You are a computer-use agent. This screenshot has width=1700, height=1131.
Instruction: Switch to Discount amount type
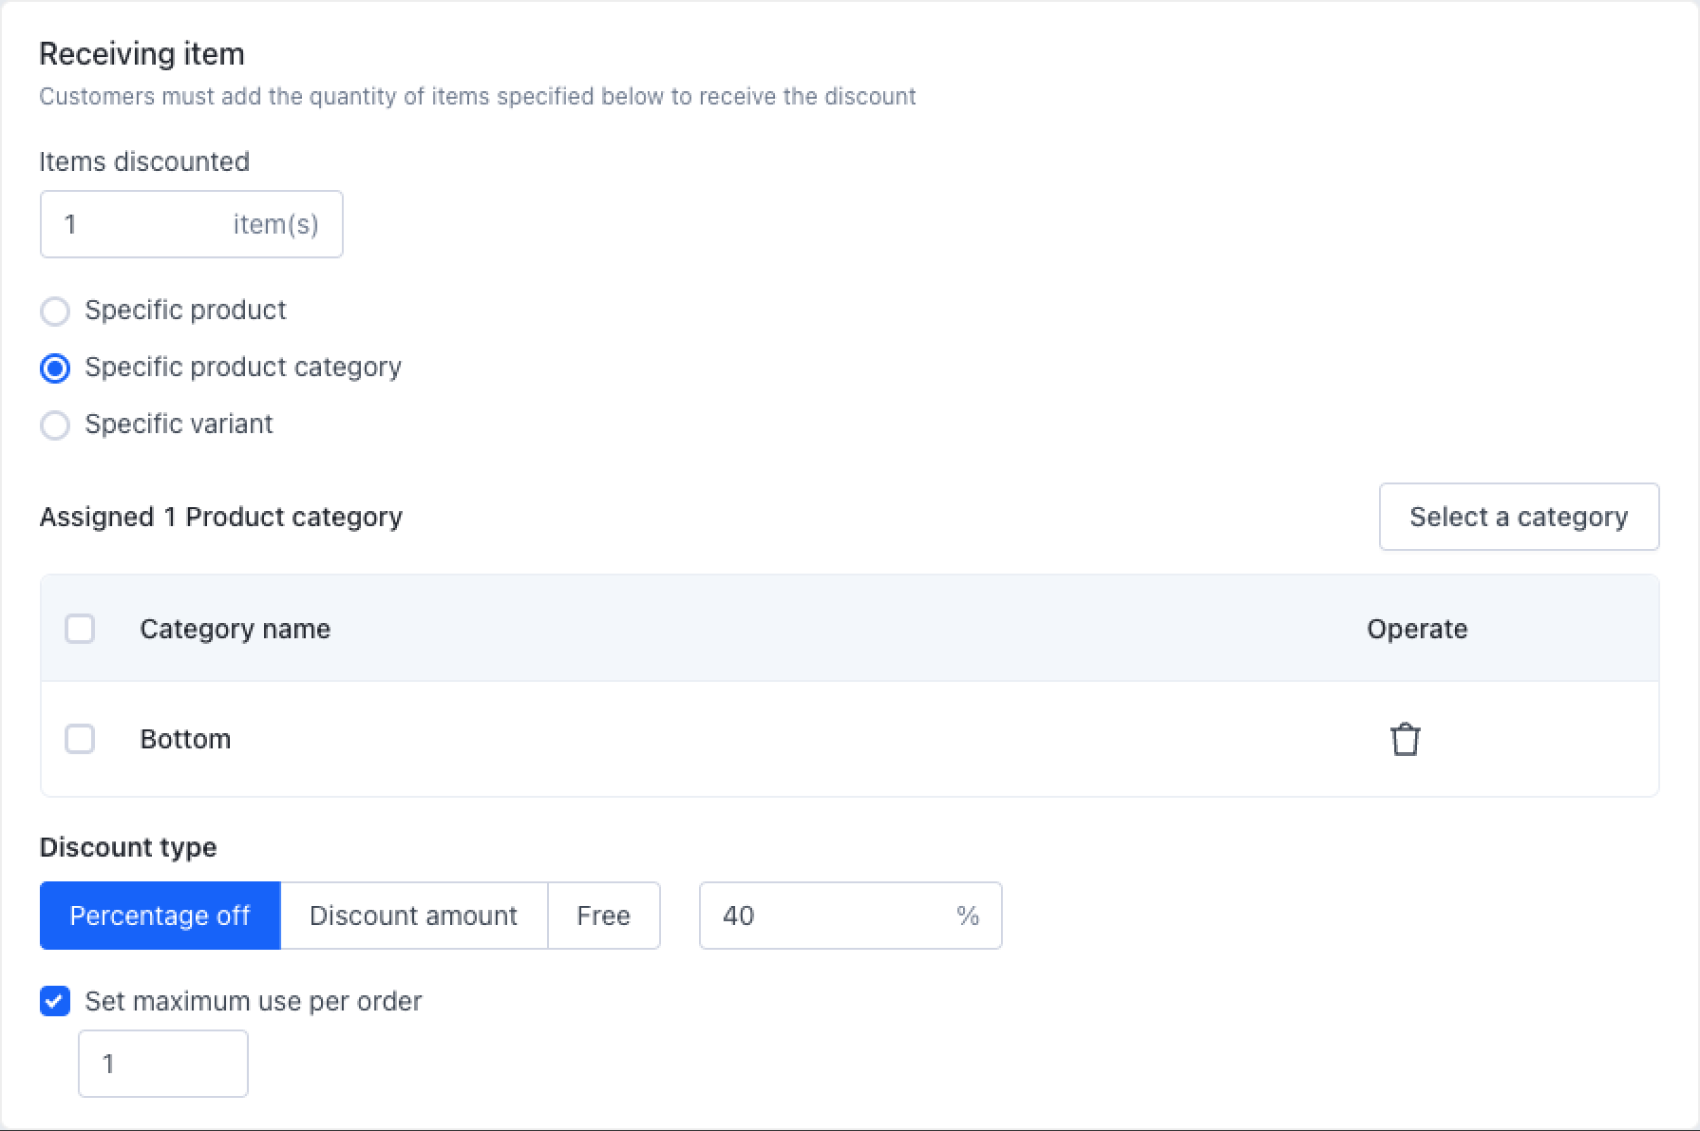pyautogui.click(x=413, y=916)
